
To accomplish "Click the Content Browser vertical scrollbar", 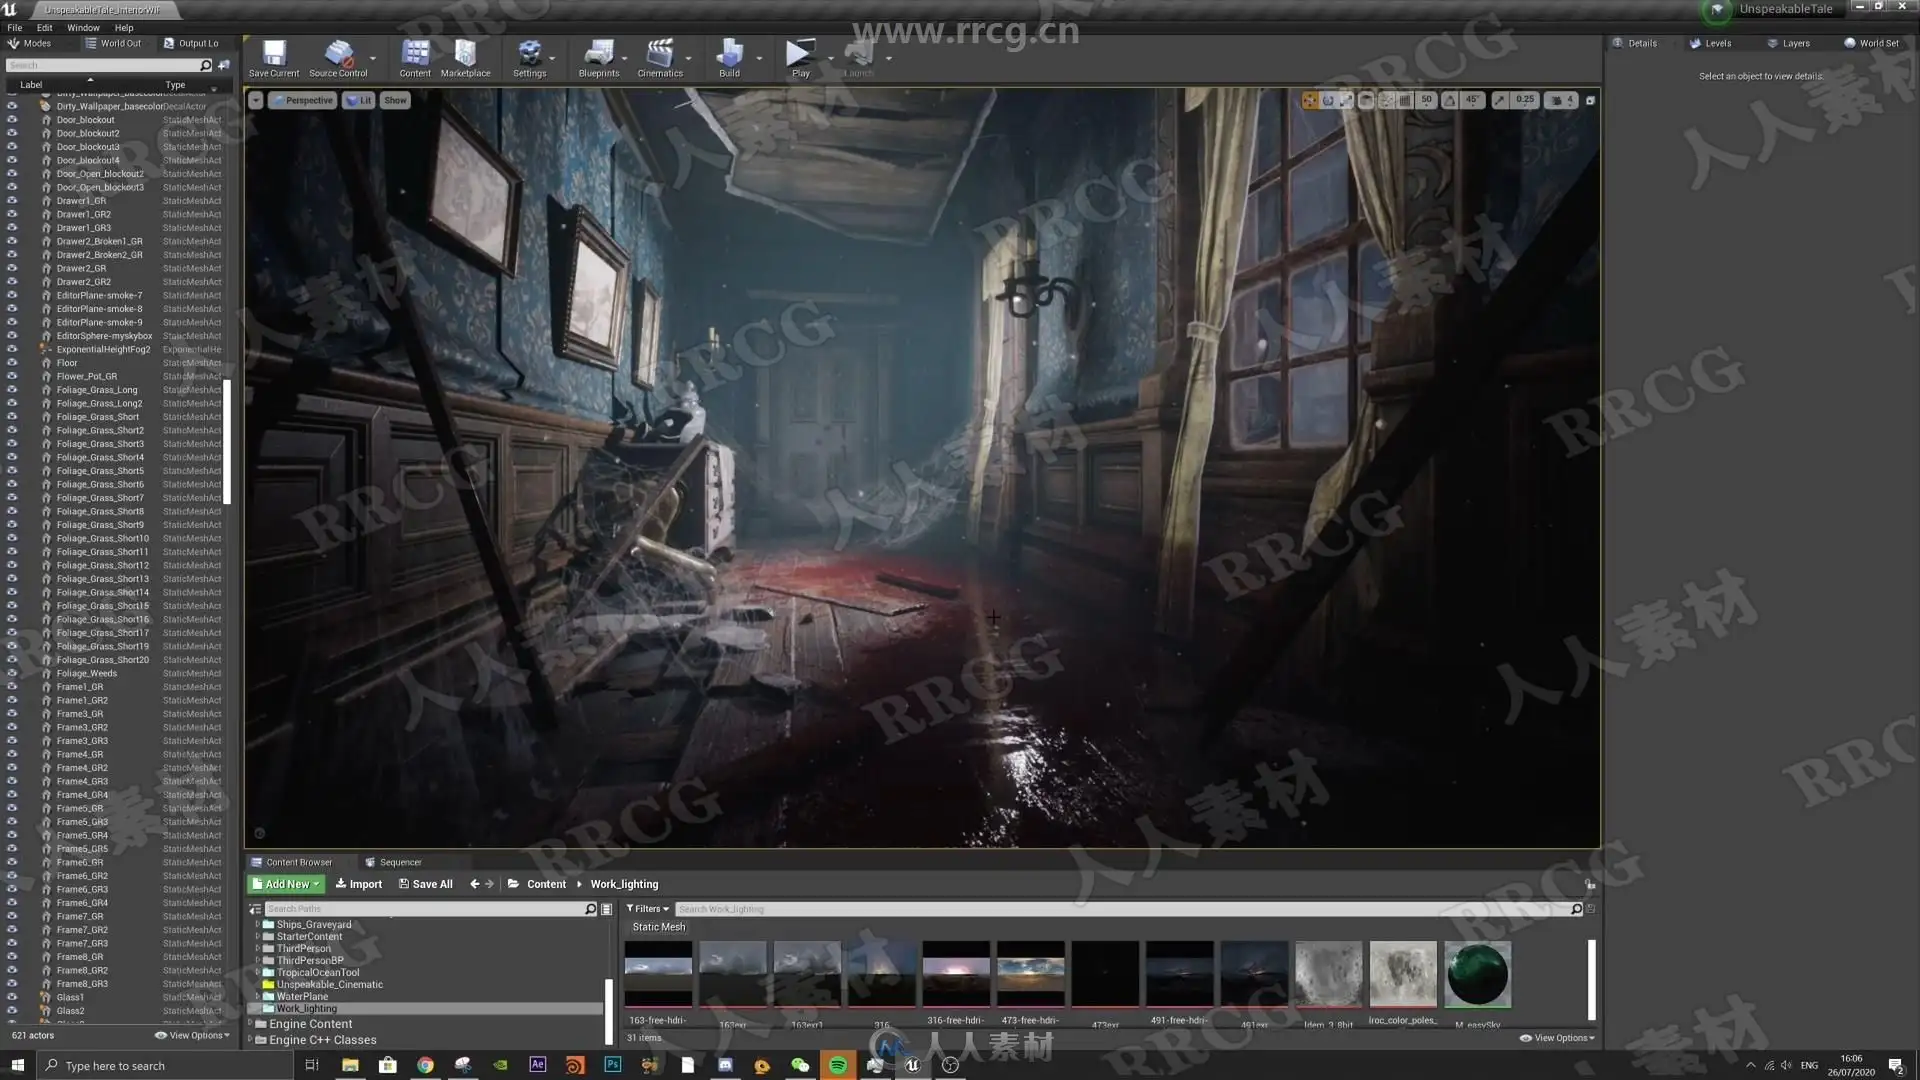I will (x=1591, y=978).
